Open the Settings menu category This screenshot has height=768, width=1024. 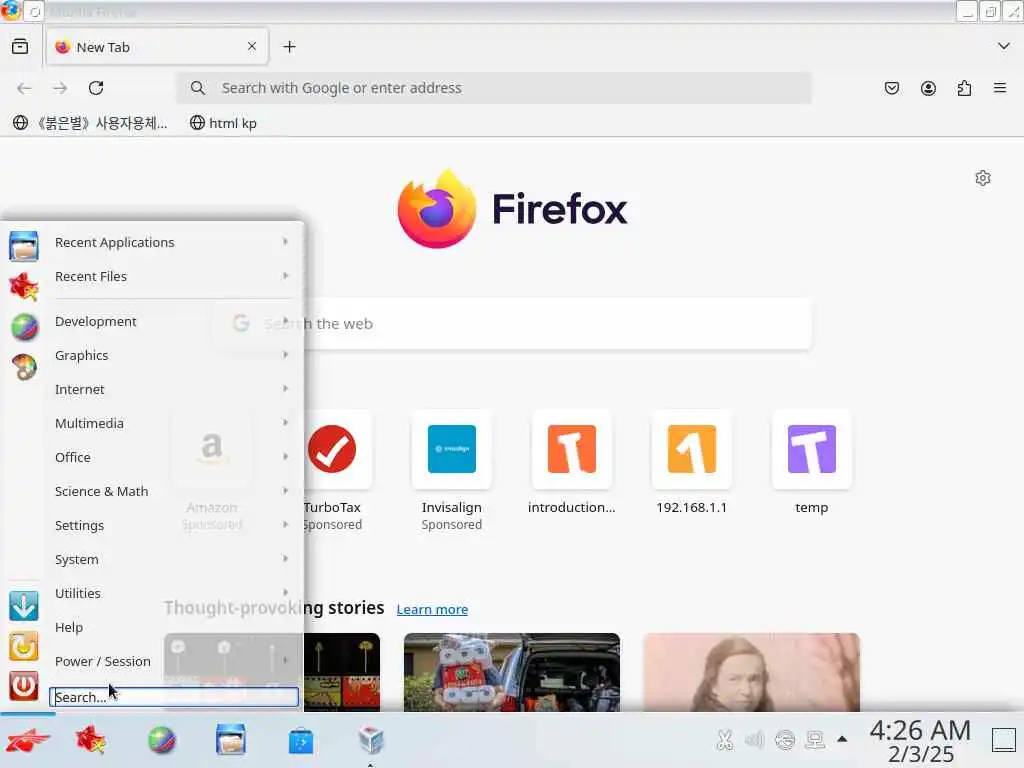tap(173, 525)
